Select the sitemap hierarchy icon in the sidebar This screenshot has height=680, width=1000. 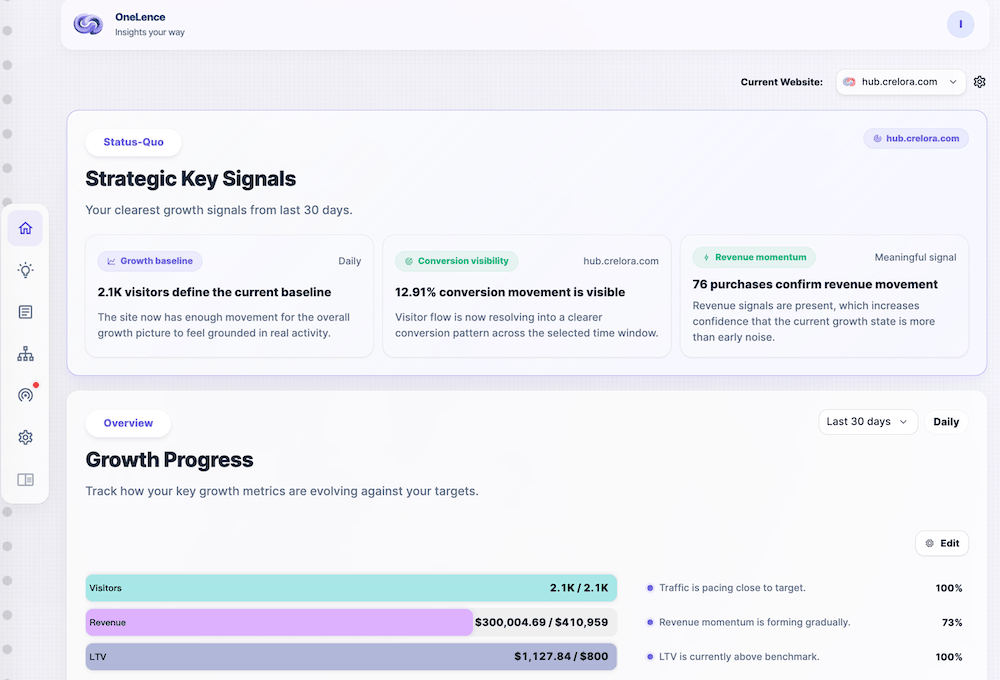[25, 353]
